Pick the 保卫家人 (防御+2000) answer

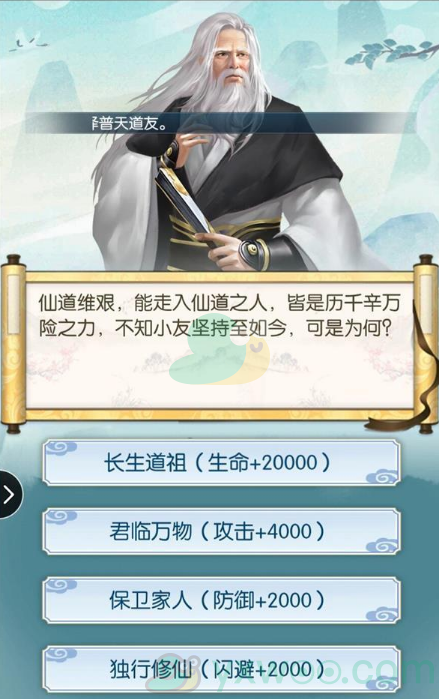coord(221,600)
